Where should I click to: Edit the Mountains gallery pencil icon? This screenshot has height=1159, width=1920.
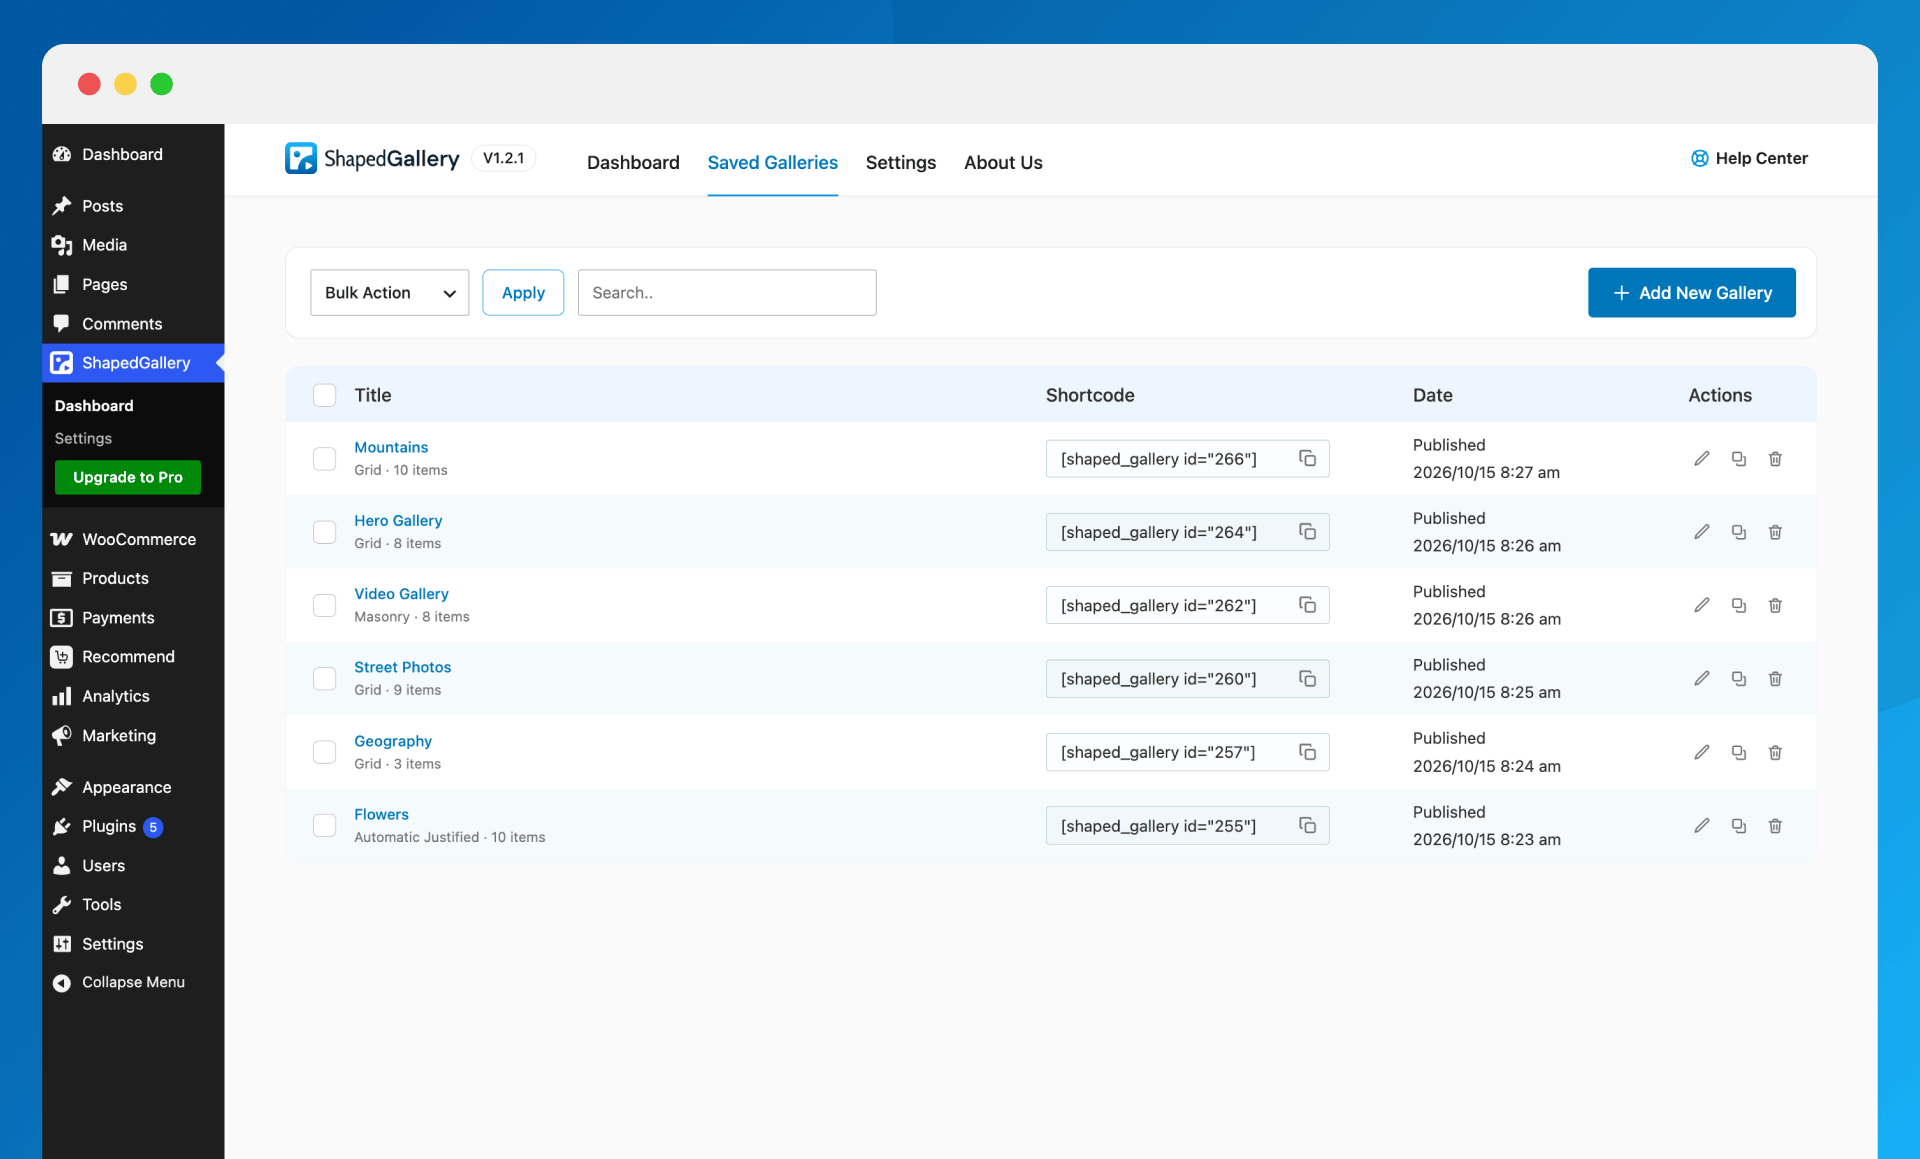click(x=1702, y=458)
